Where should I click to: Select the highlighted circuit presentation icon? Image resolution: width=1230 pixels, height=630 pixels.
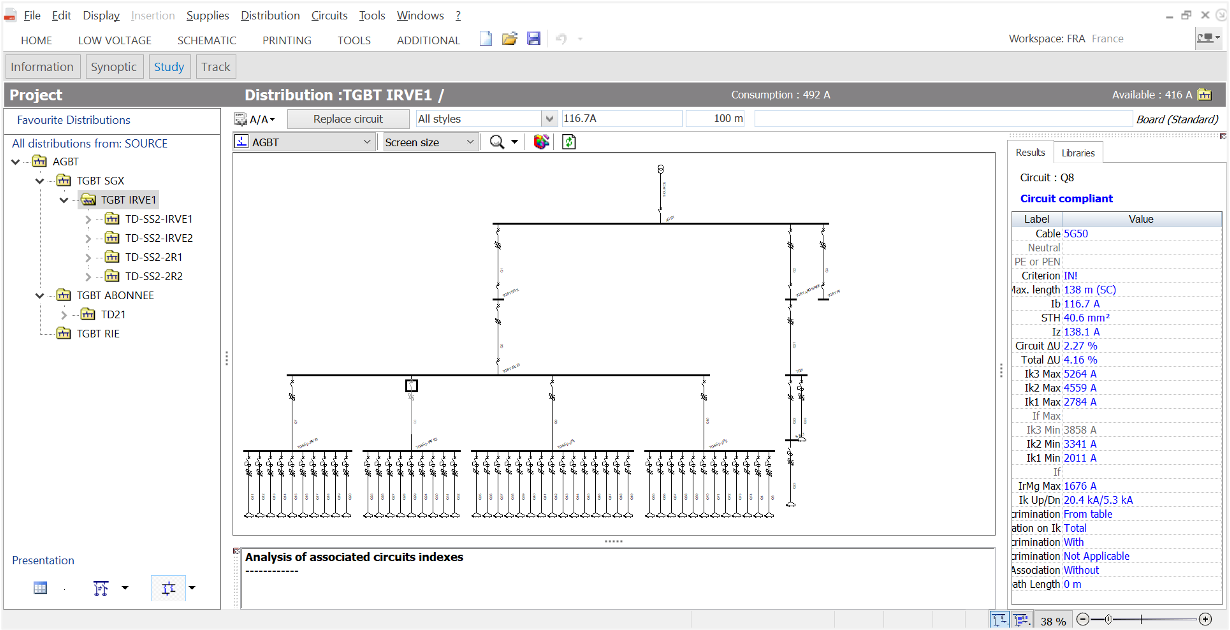click(x=170, y=588)
